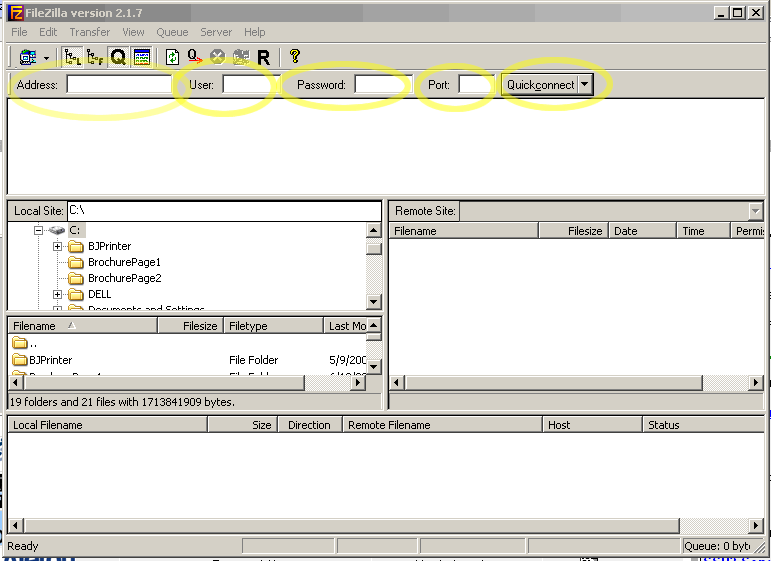Screen dimensions: 771x561
Task: Open the Queue menu
Action: (x=172, y=32)
